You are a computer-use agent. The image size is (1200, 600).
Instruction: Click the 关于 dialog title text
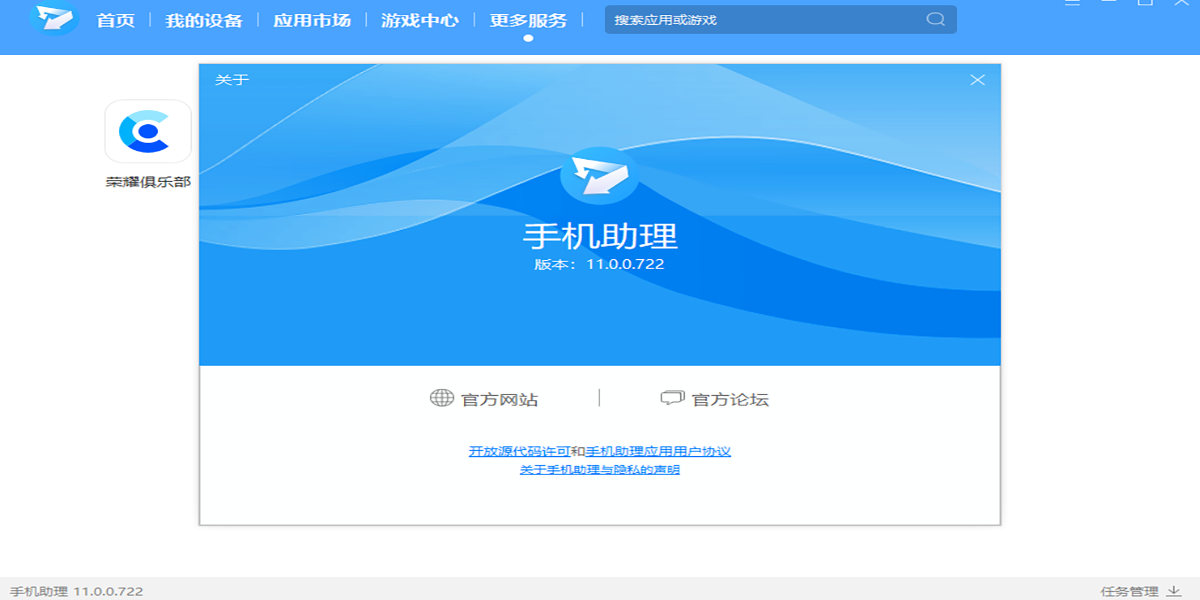pyautogui.click(x=232, y=80)
